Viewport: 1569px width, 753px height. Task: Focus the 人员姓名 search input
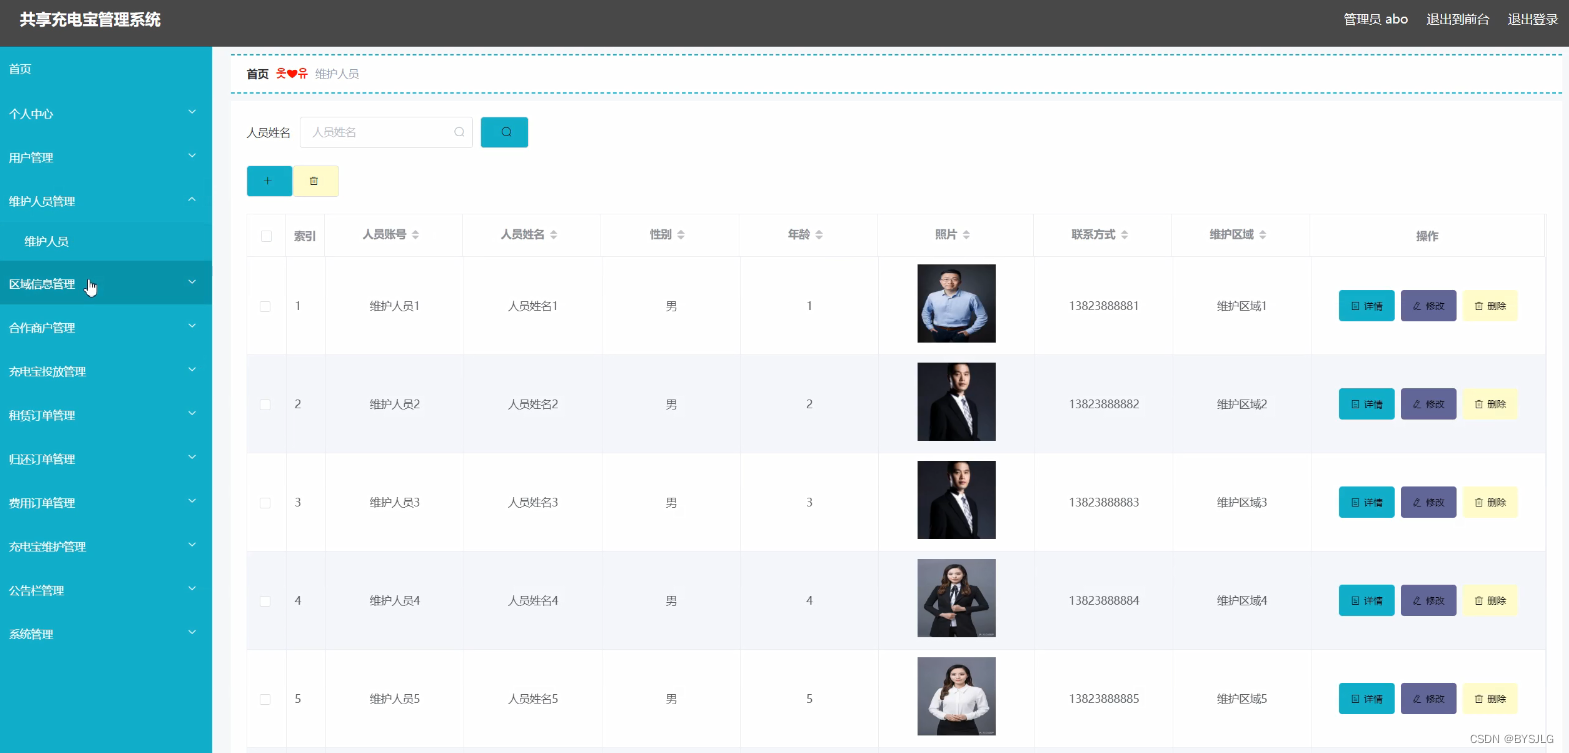[x=386, y=132]
